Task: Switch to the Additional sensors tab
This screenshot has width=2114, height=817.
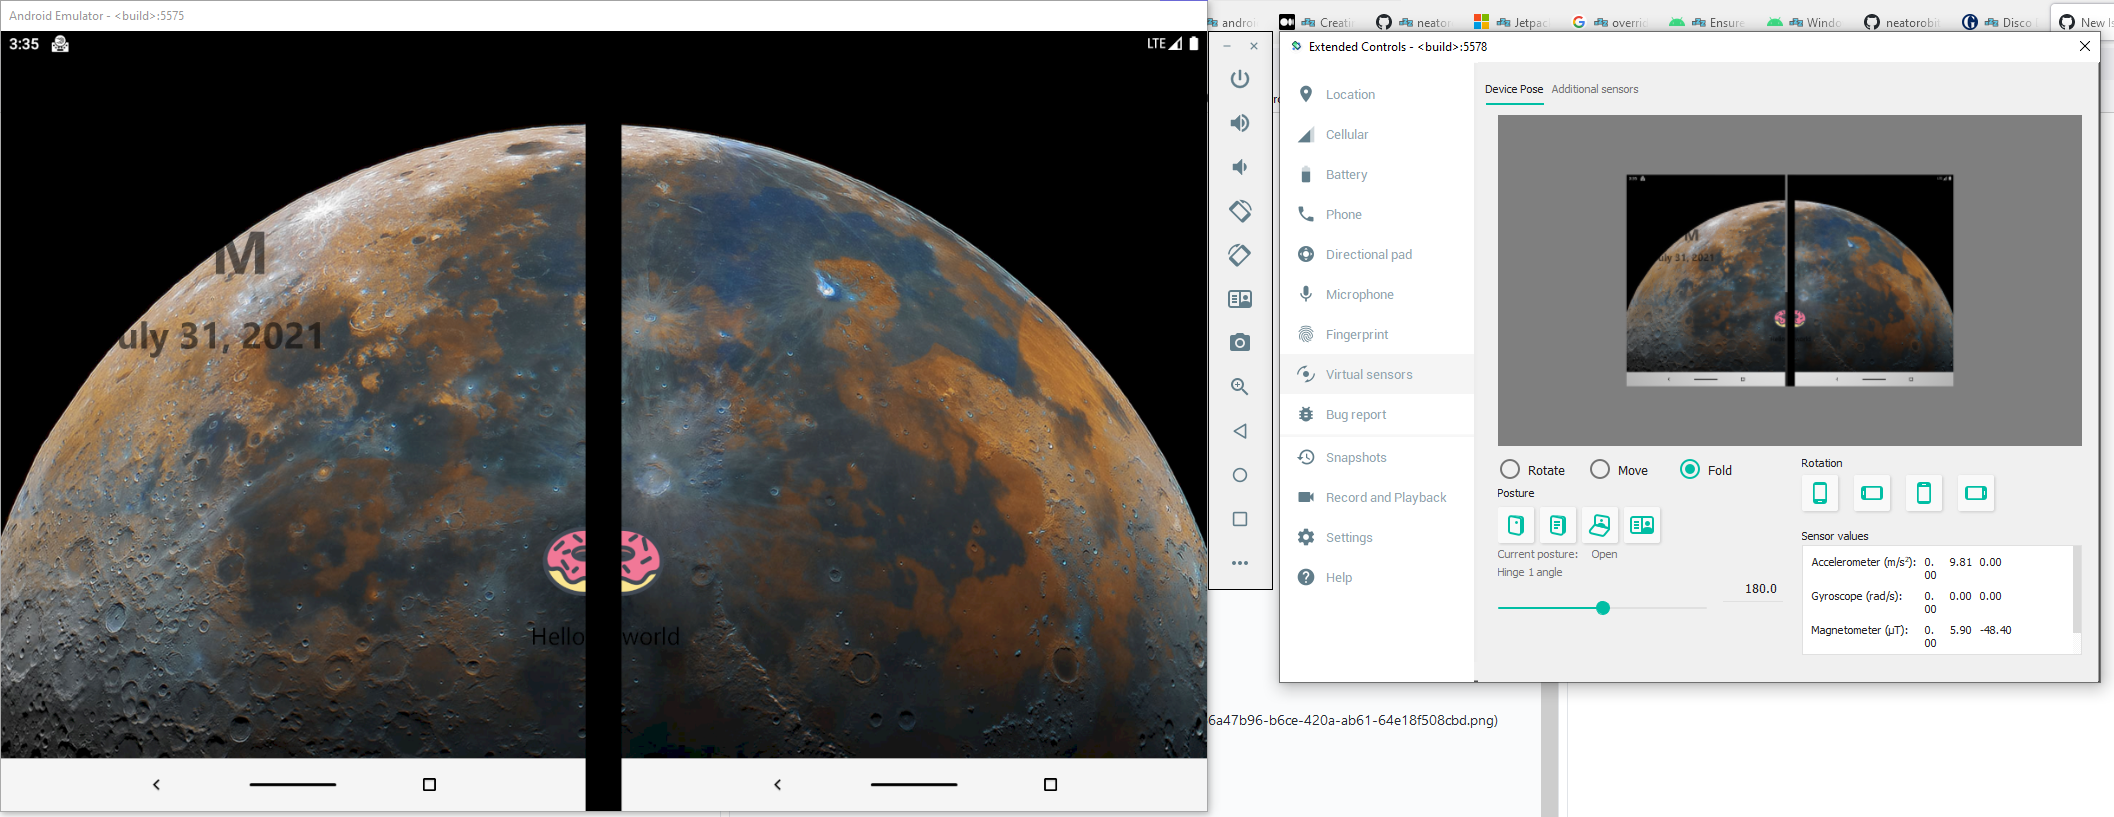Action: point(1595,89)
